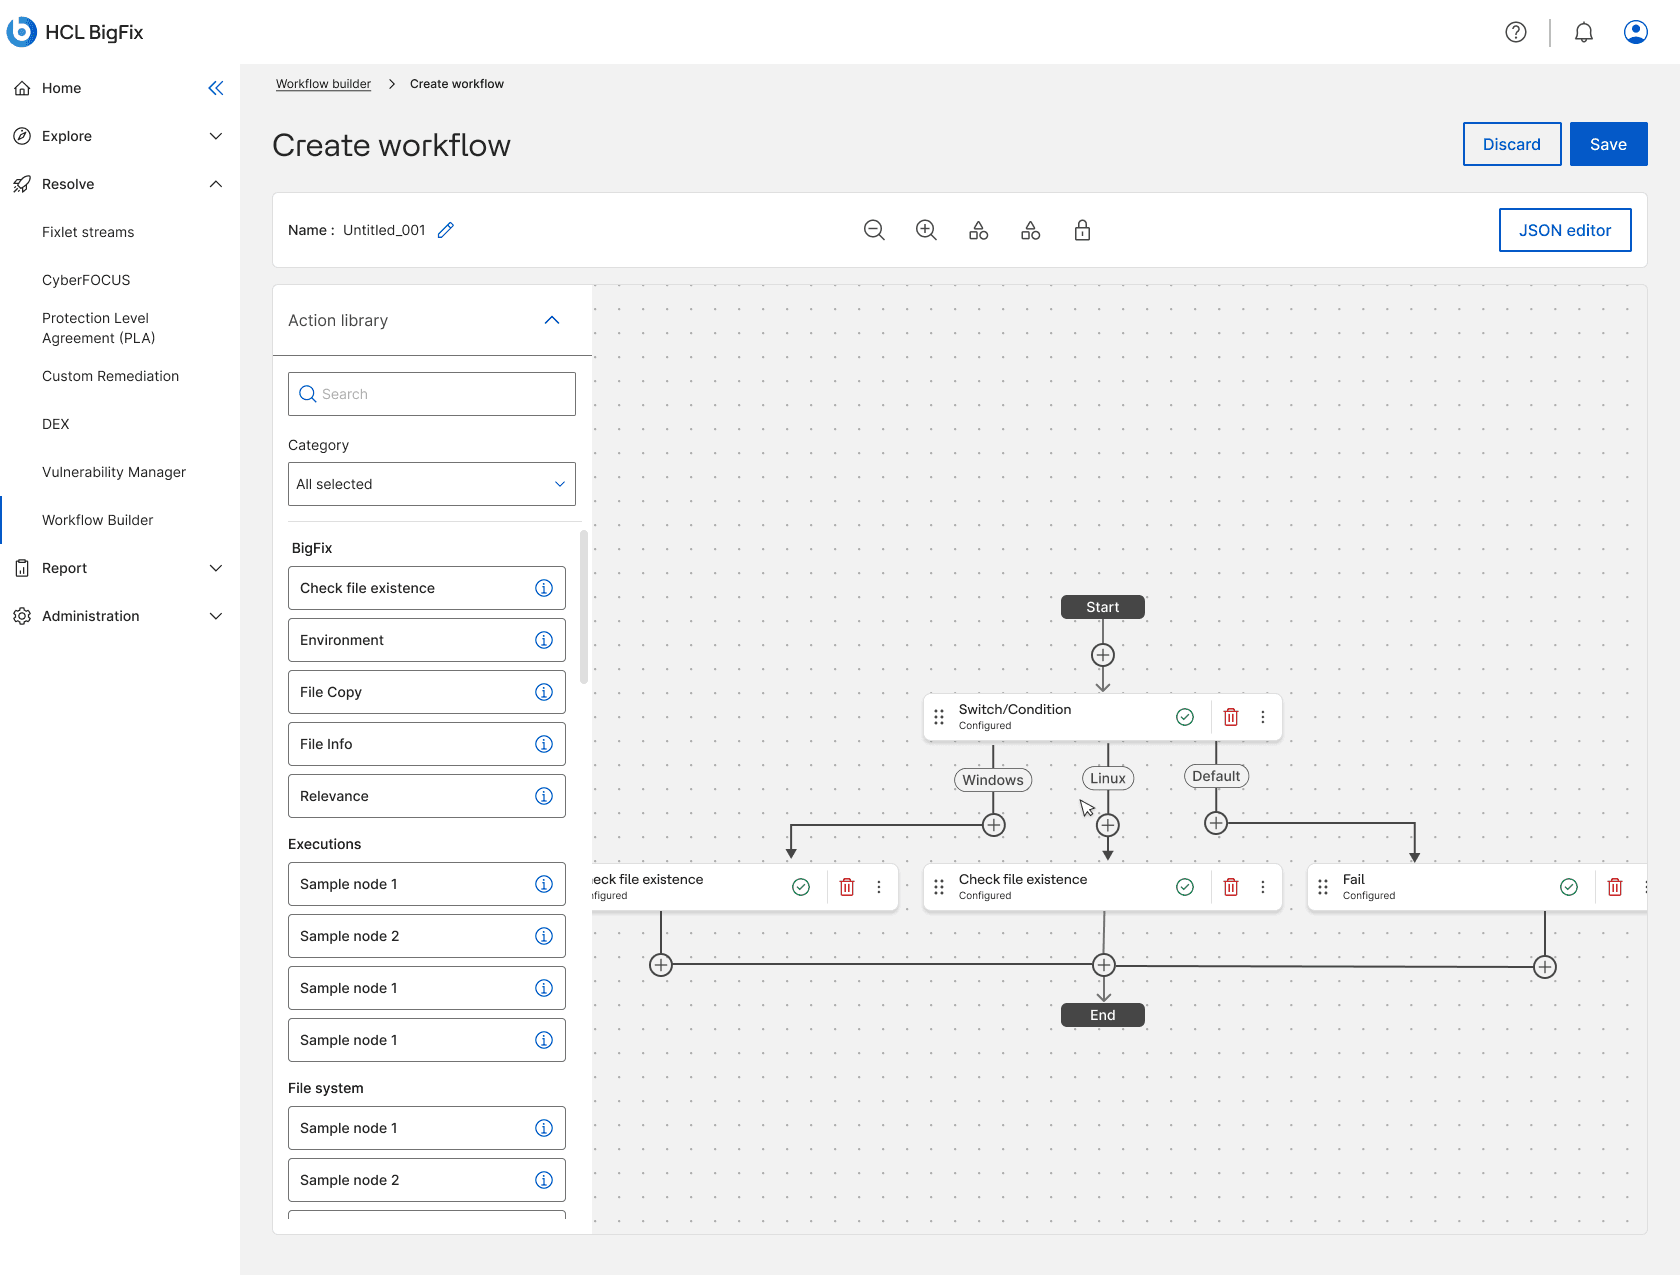Click the action library Search field
Viewport: 1680px width, 1275px height.
pyautogui.click(x=432, y=394)
